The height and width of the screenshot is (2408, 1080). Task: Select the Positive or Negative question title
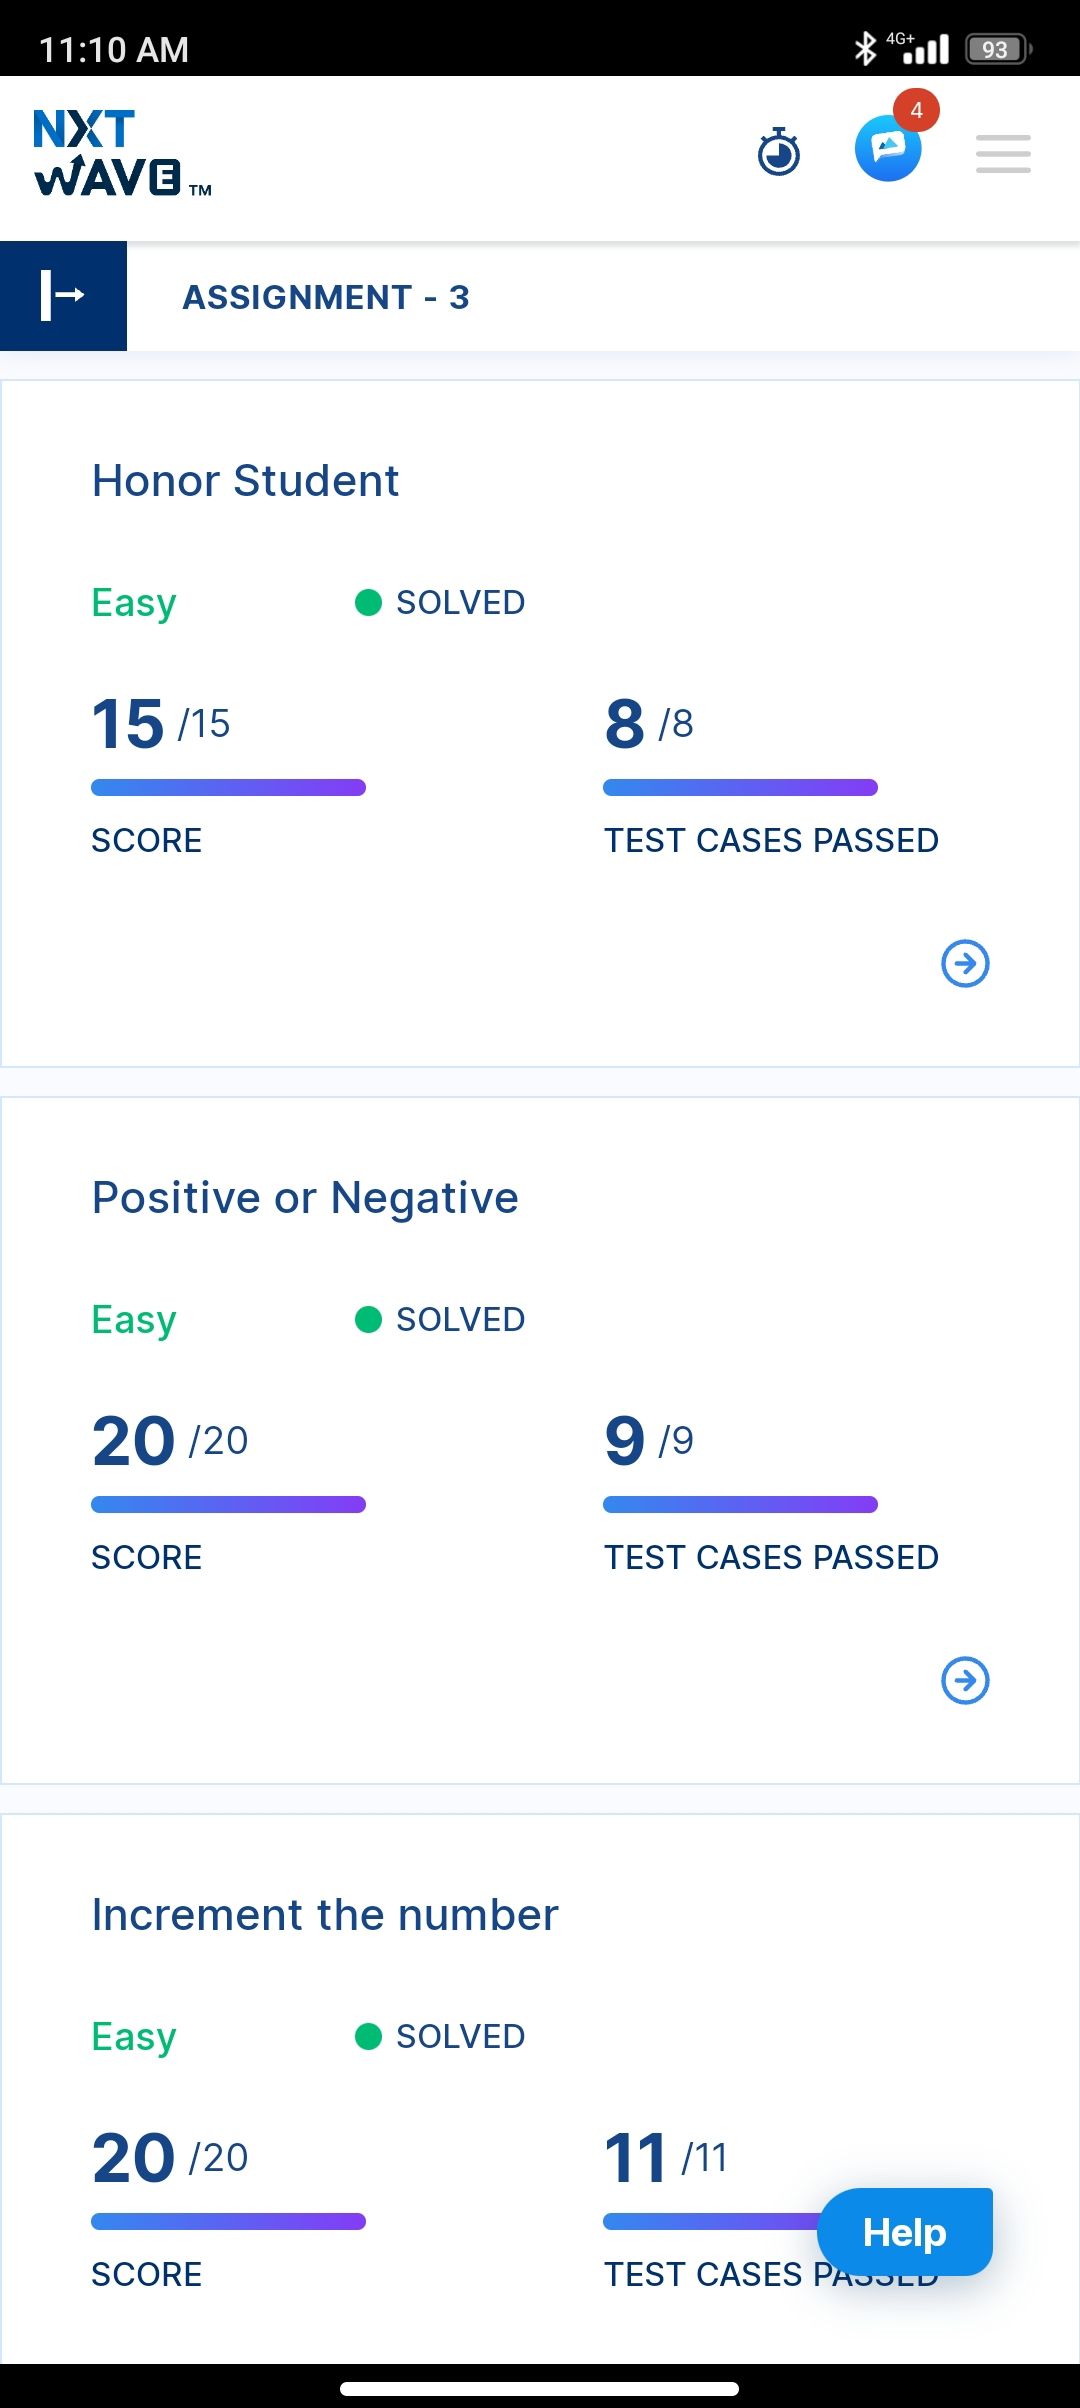point(305,1198)
